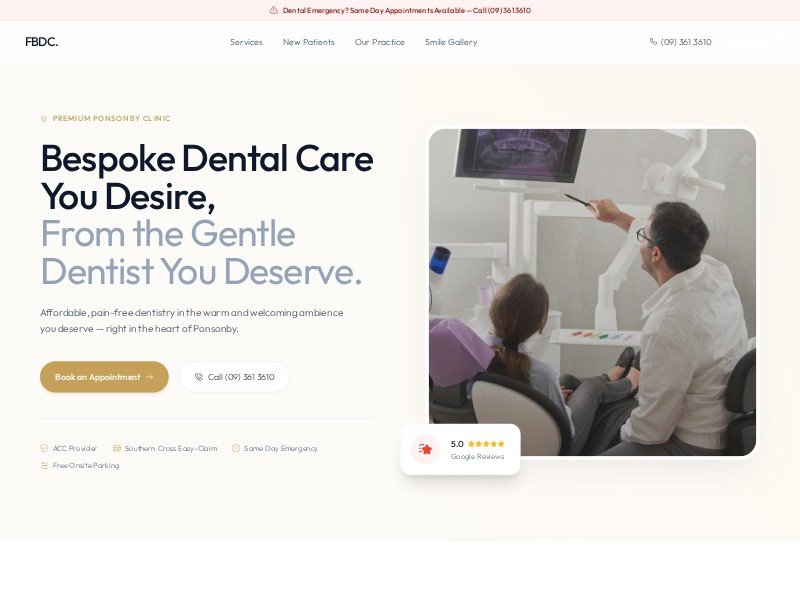Open the Smile Gallery nav link

coord(451,42)
